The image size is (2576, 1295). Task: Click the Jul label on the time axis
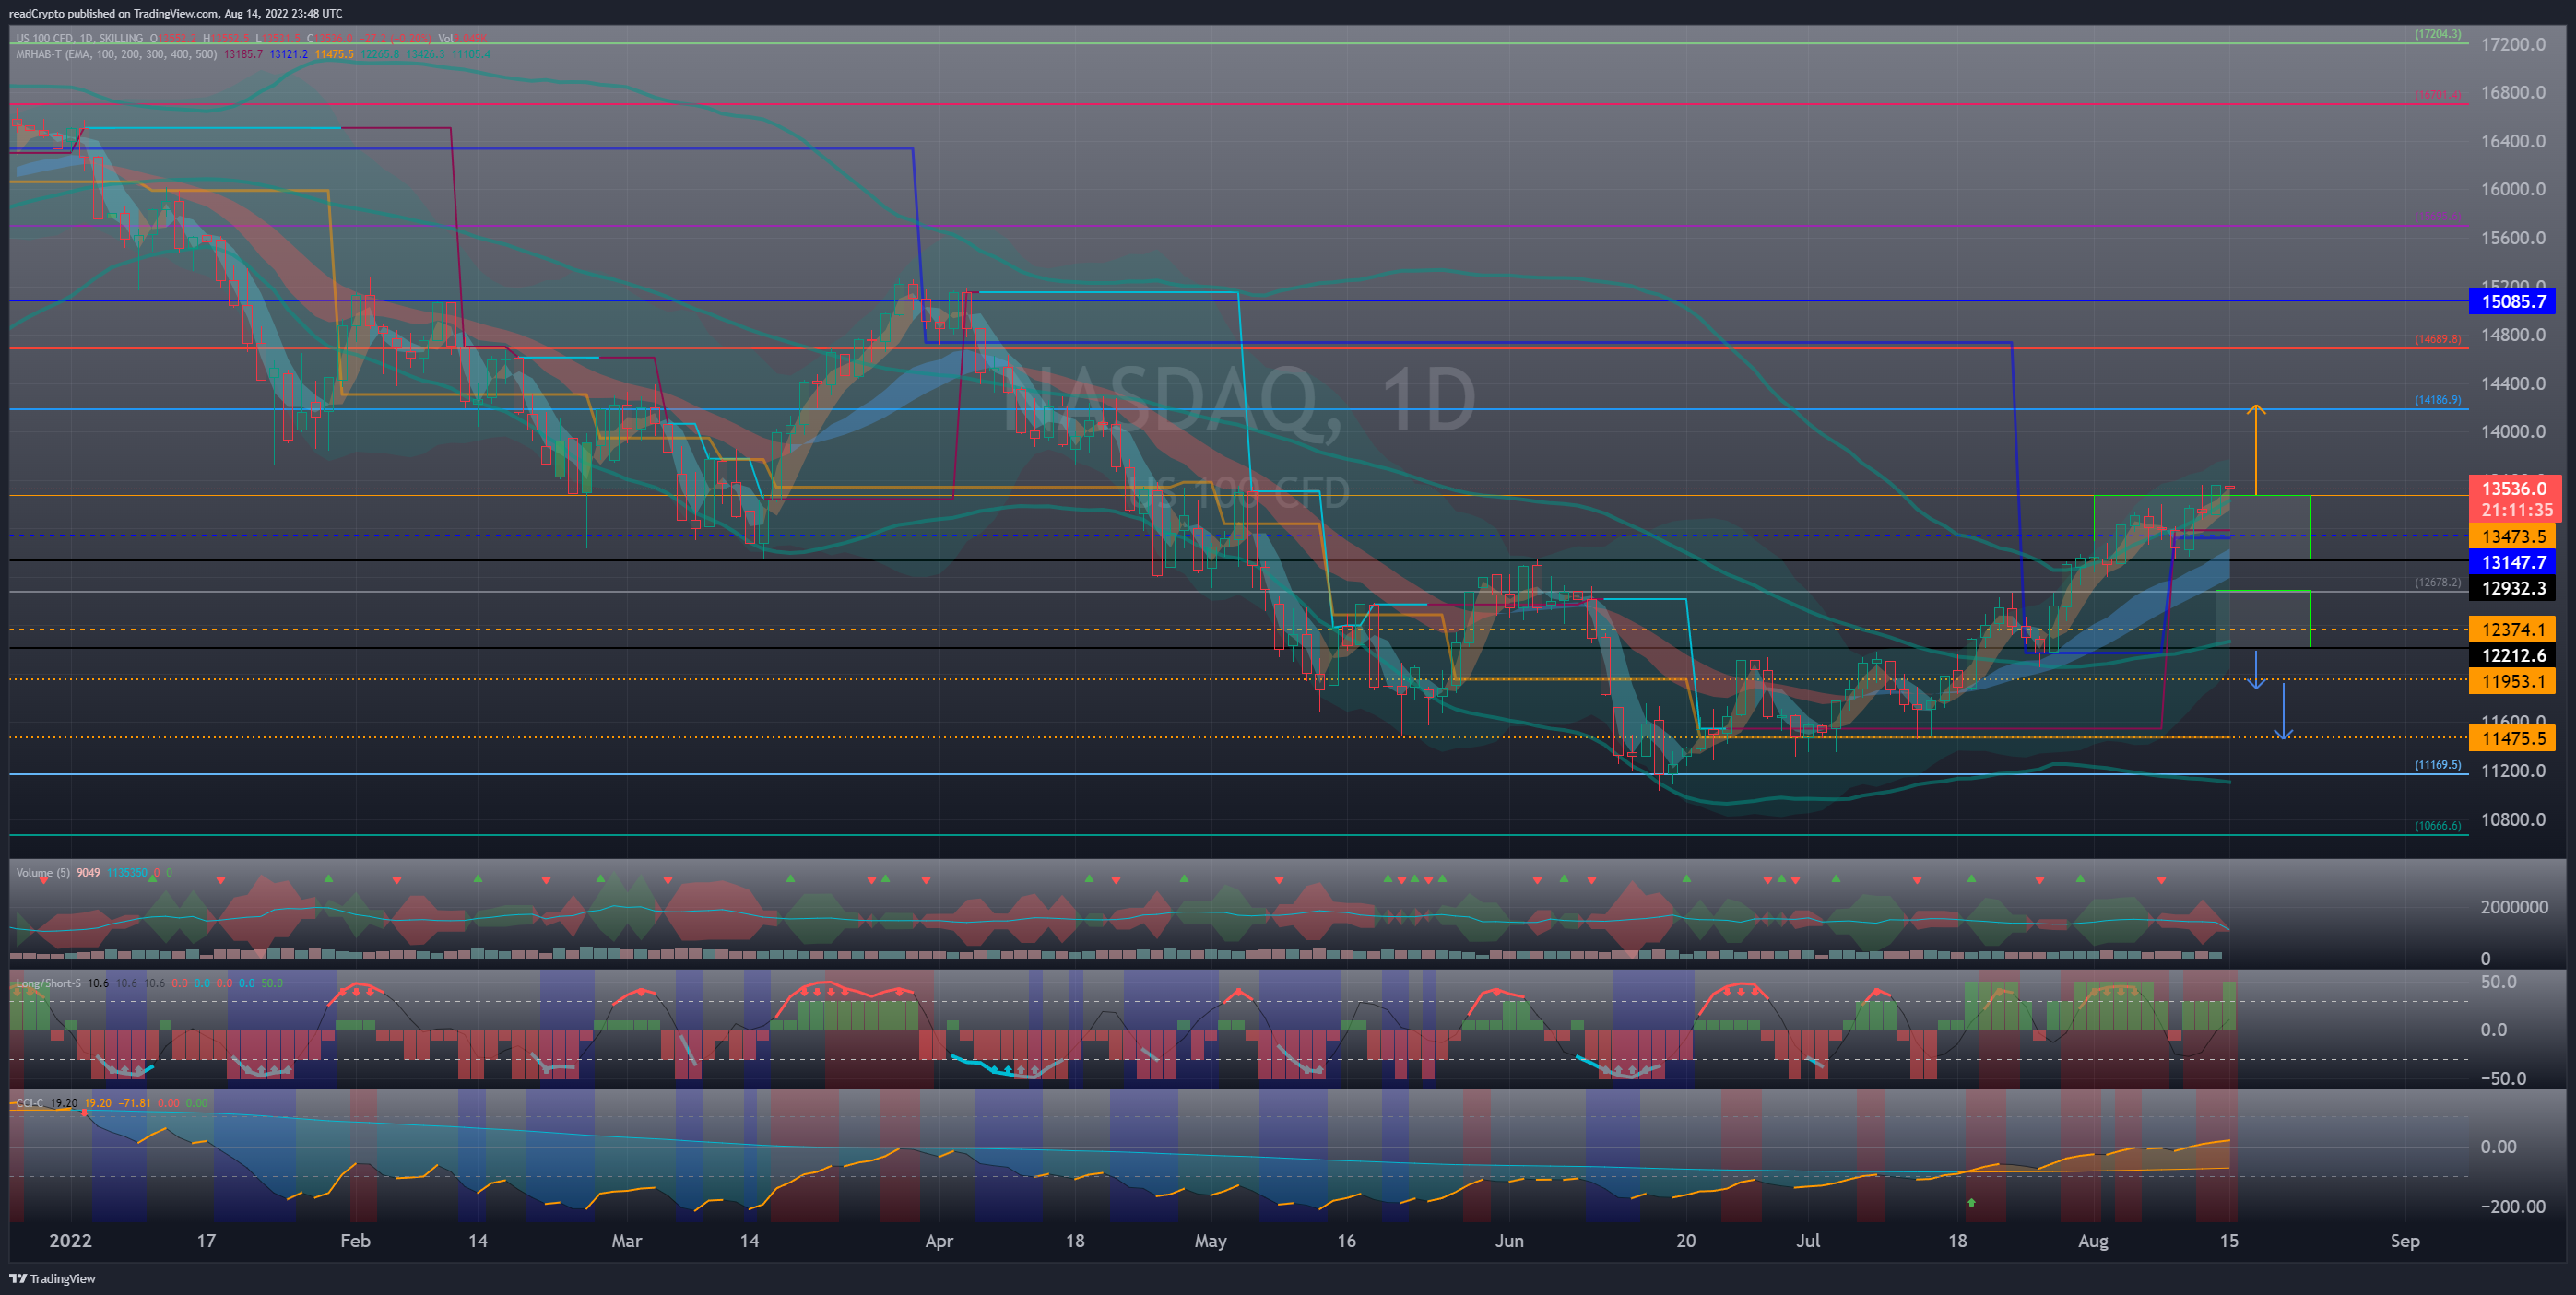coord(1808,1241)
